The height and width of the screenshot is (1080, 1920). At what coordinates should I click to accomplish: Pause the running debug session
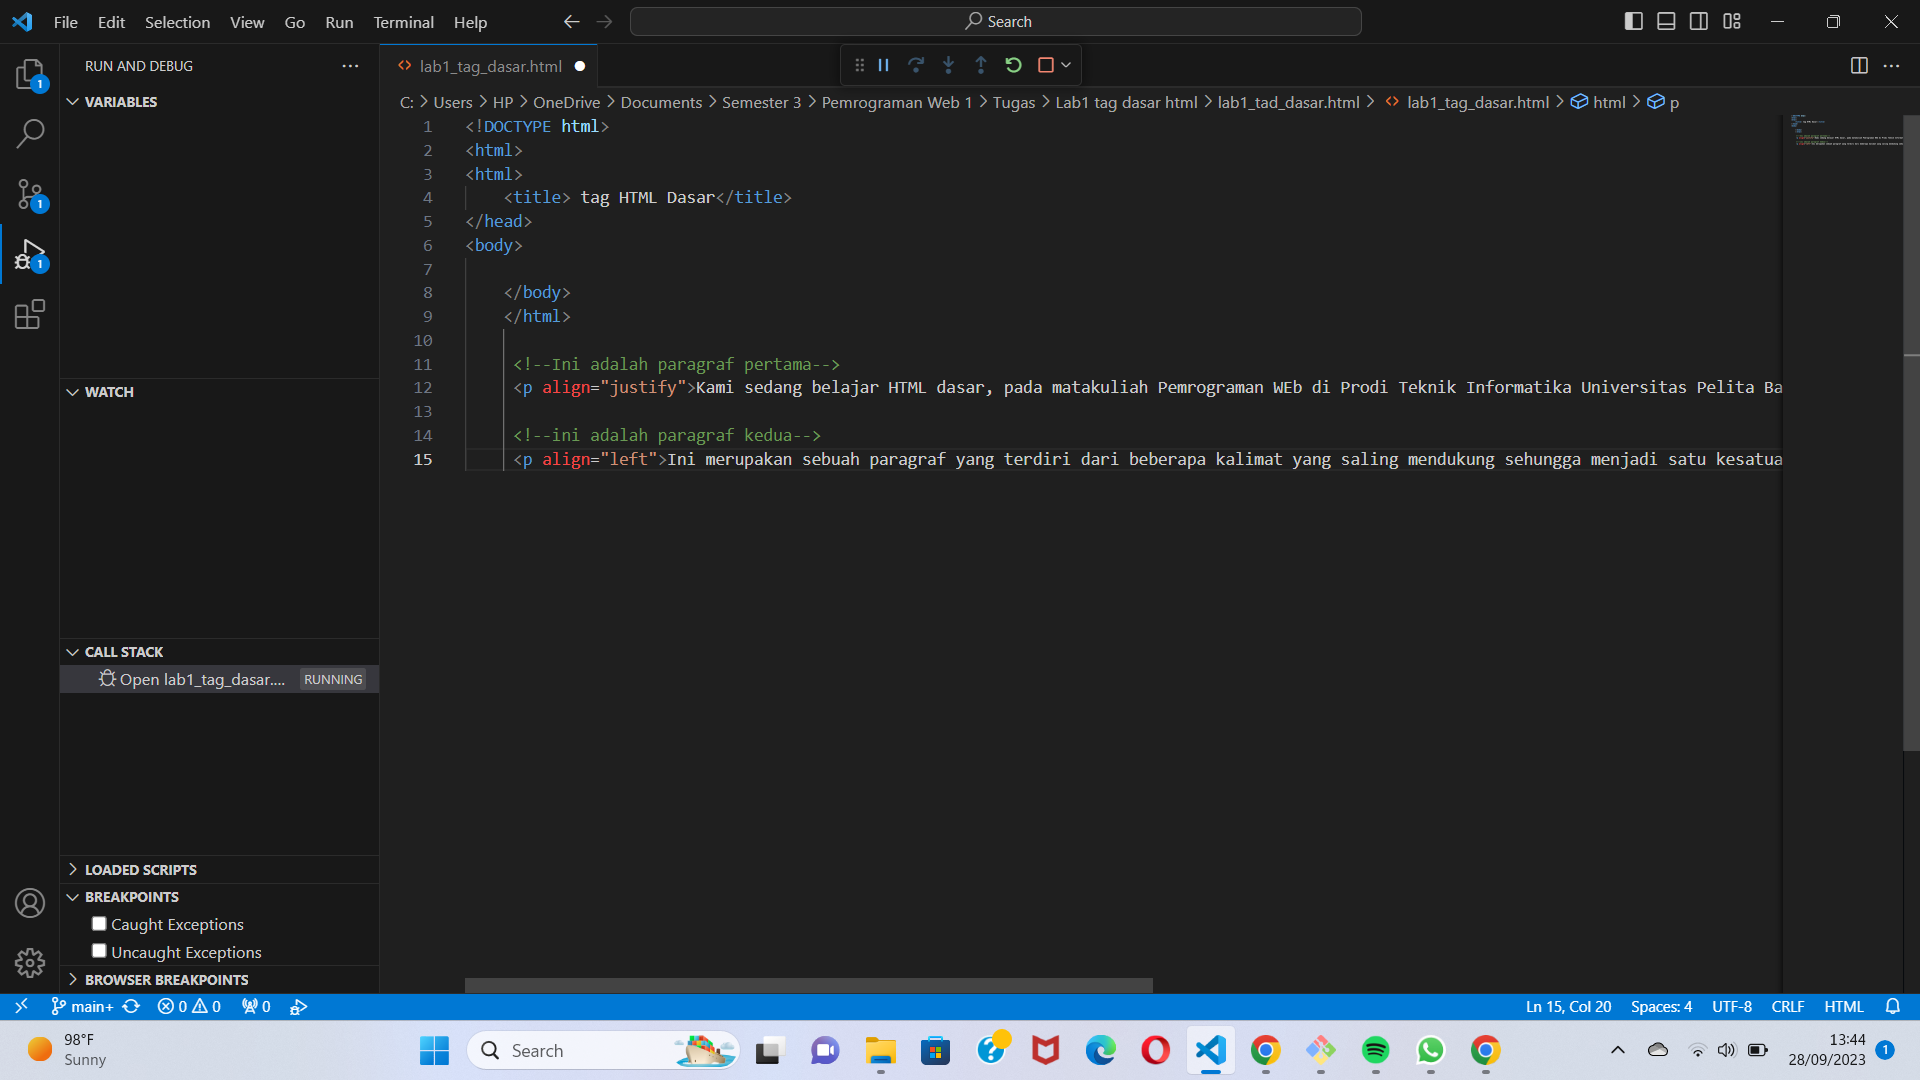(x=883, y=64)
